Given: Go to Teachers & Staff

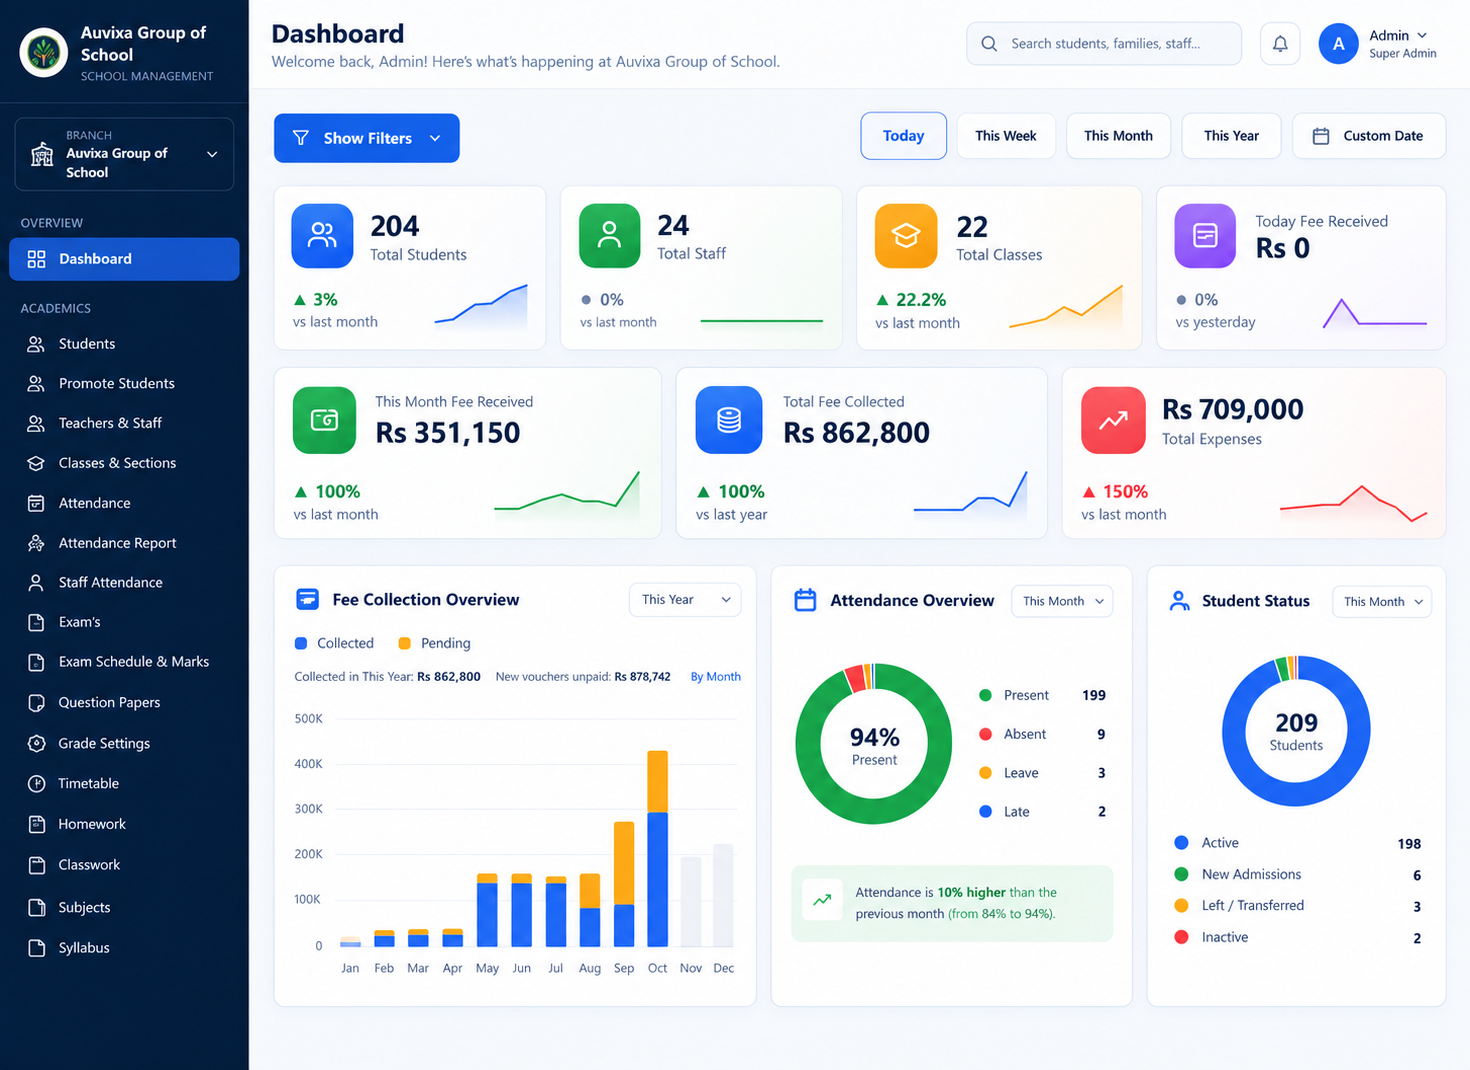Looking at the screenshot, I should pyautogui.click(x=124, y=423).
